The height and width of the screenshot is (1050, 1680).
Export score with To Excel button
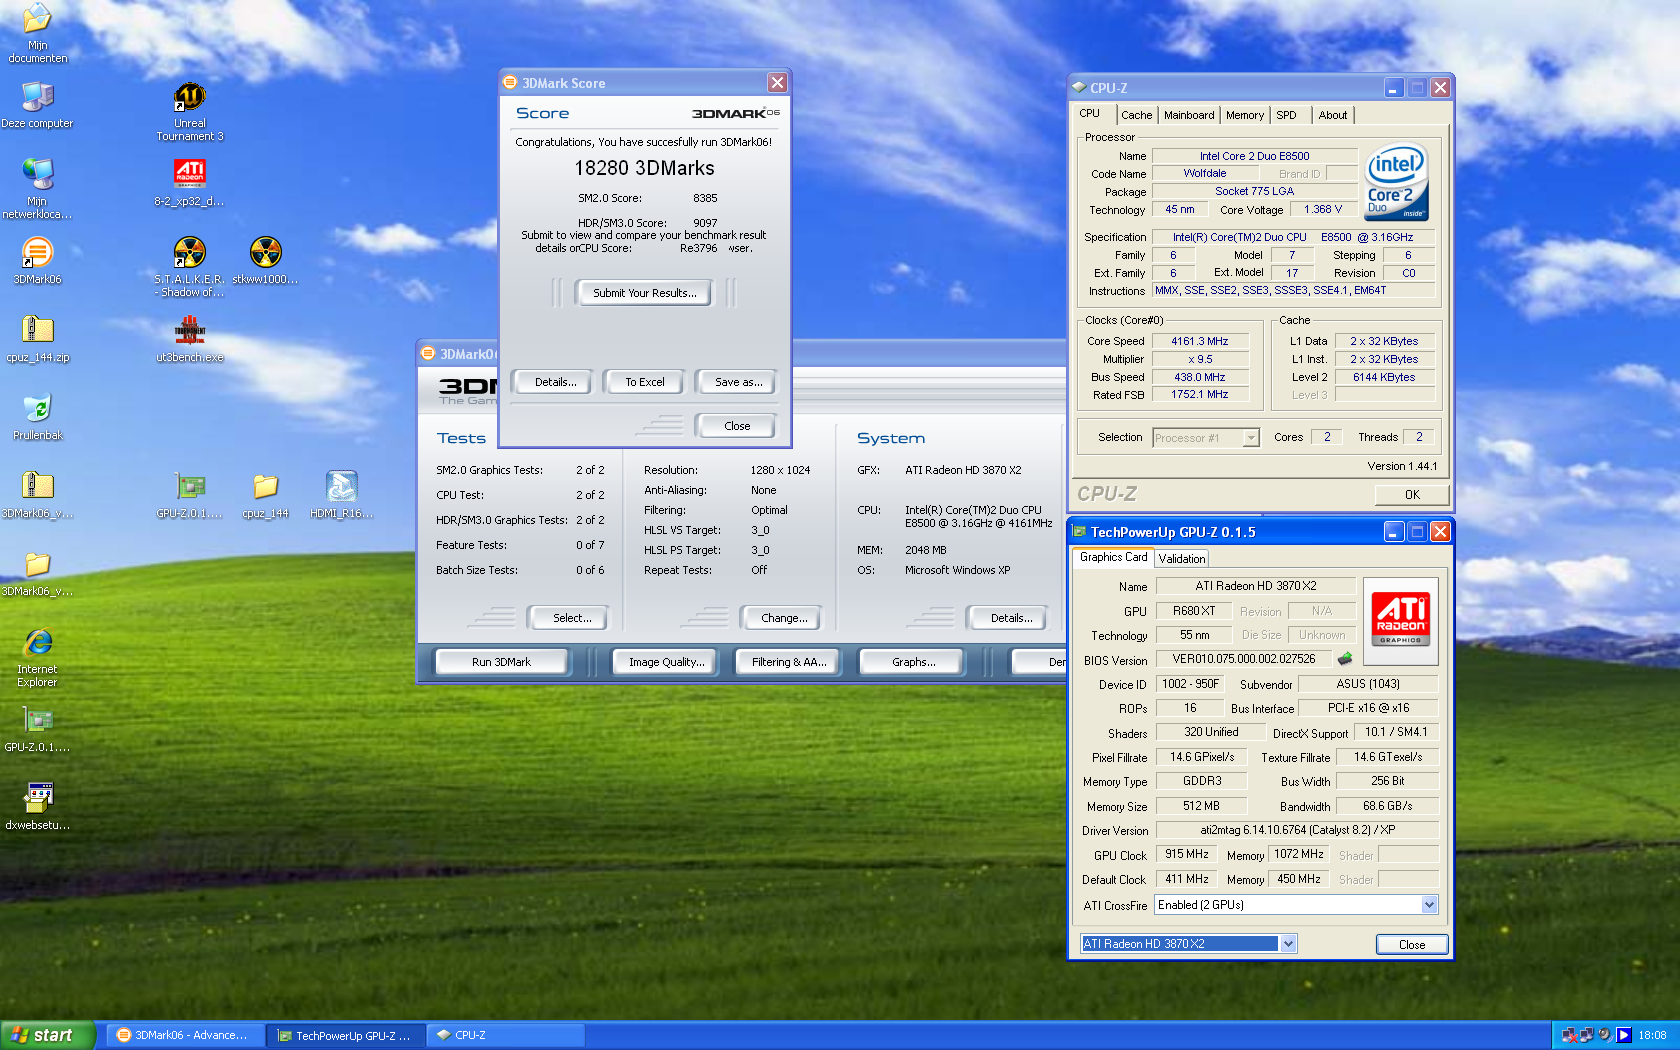[x=645, y=382]
